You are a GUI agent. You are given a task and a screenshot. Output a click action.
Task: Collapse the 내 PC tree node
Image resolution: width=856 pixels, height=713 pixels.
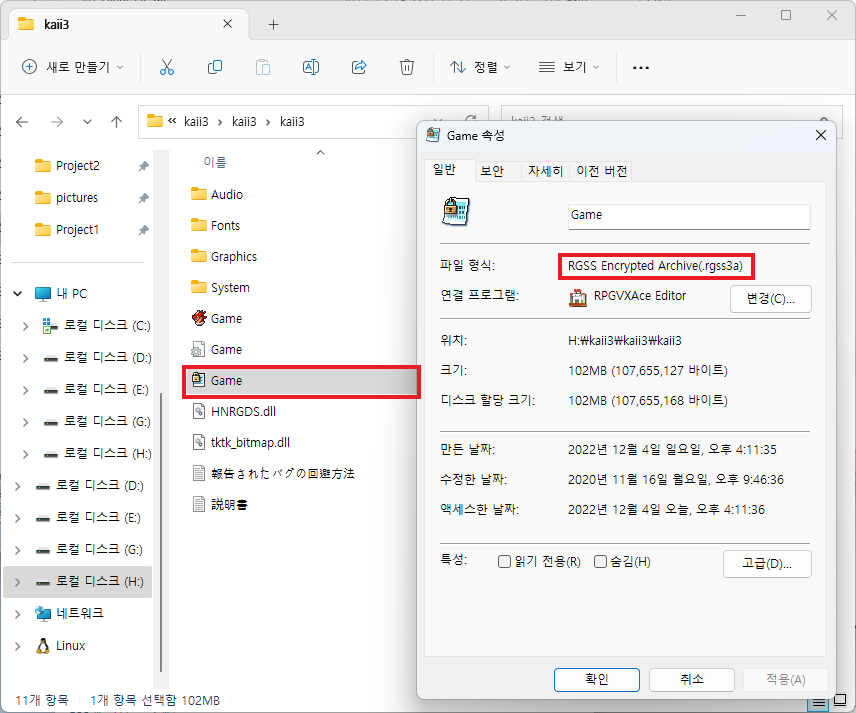tap(17, 294)
